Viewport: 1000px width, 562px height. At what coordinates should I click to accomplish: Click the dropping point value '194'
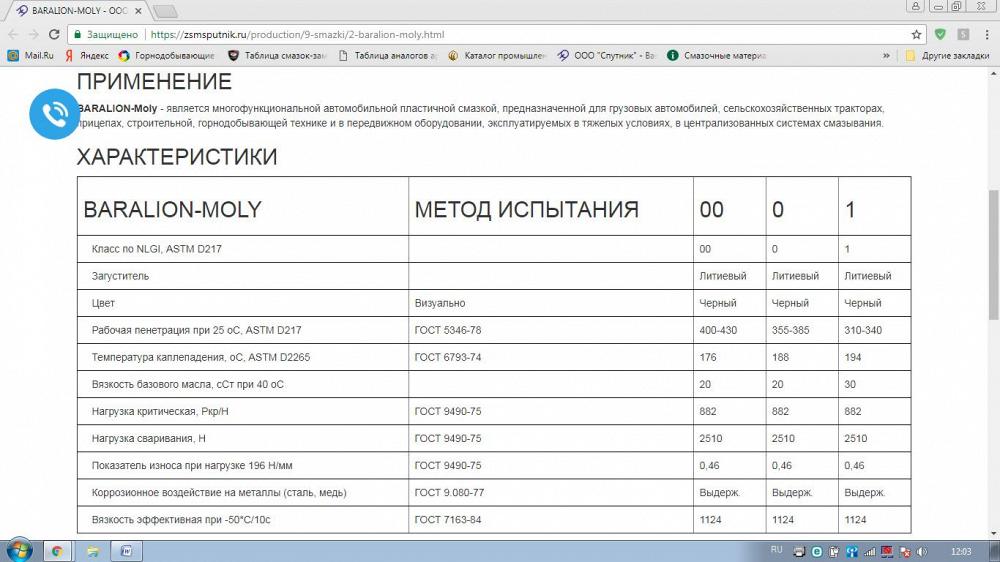pos(853,357)
